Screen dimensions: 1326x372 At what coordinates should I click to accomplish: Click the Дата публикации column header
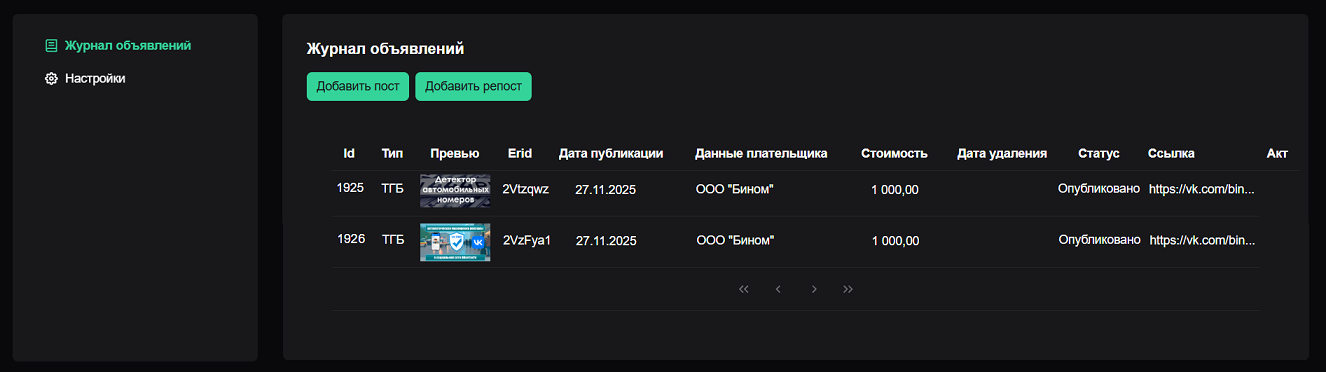tap(611, 153)
